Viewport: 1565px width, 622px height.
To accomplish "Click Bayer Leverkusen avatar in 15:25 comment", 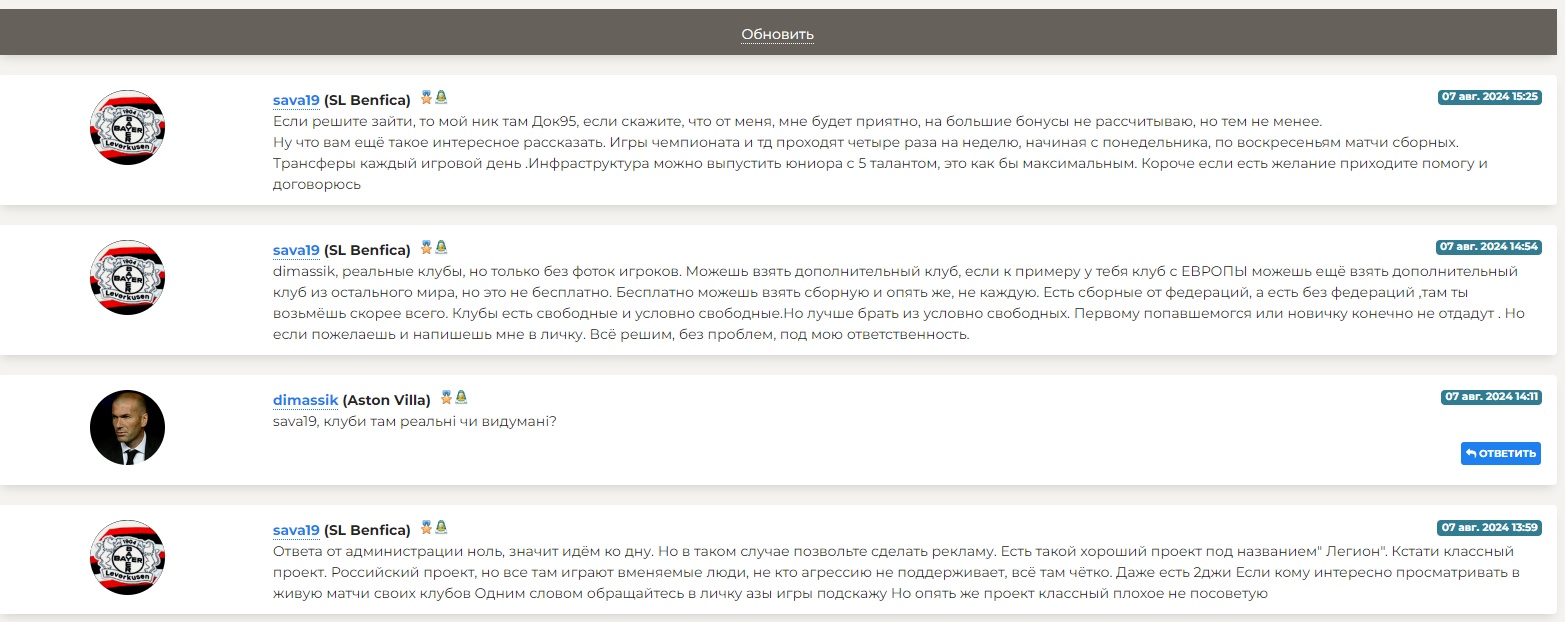I will click(x=128, y=128).
